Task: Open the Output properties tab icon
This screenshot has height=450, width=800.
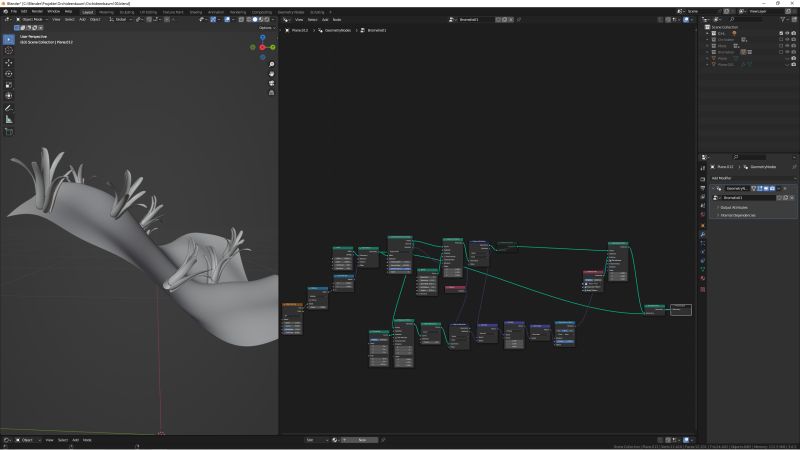Action: (703, 188)
